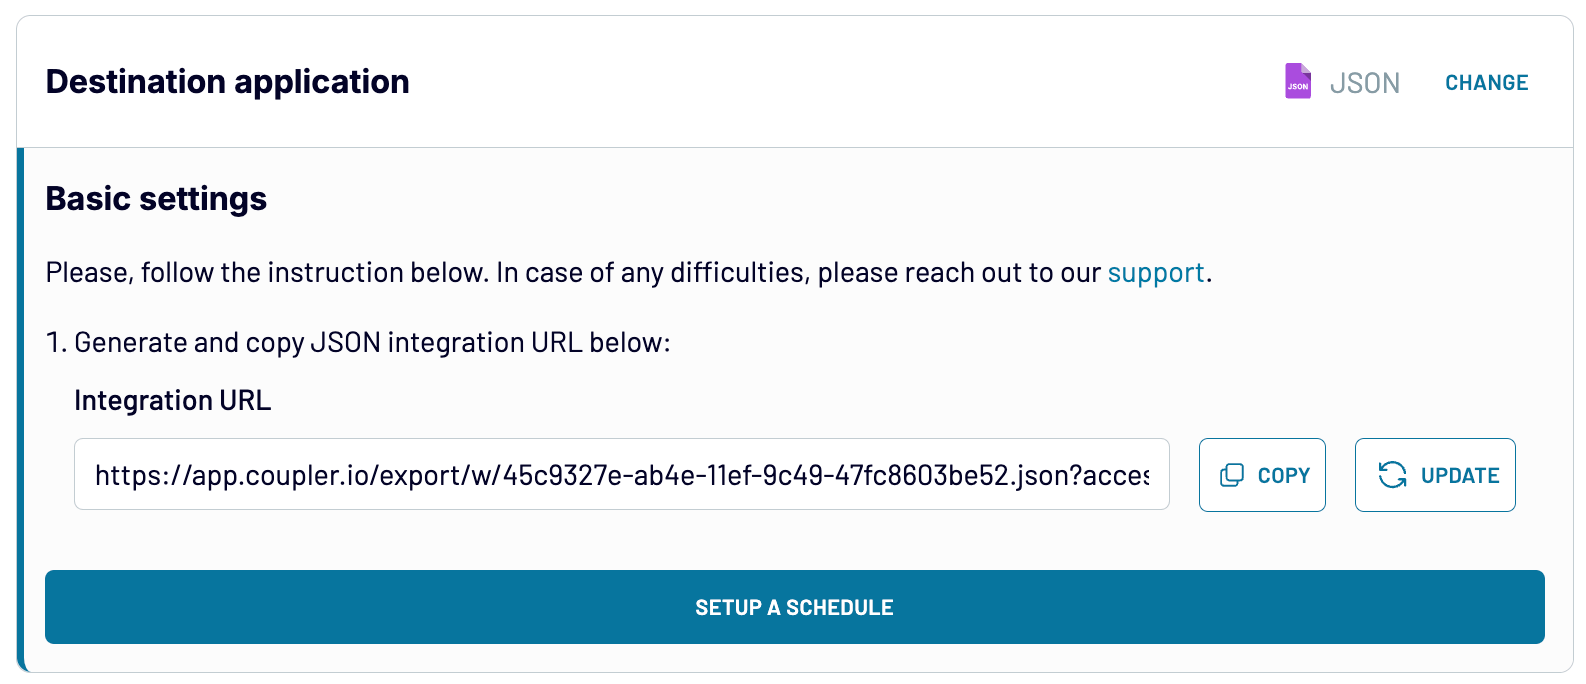Screen dimensions: 1586x684
Task: Click the Destination application heading
Action: 228,82
